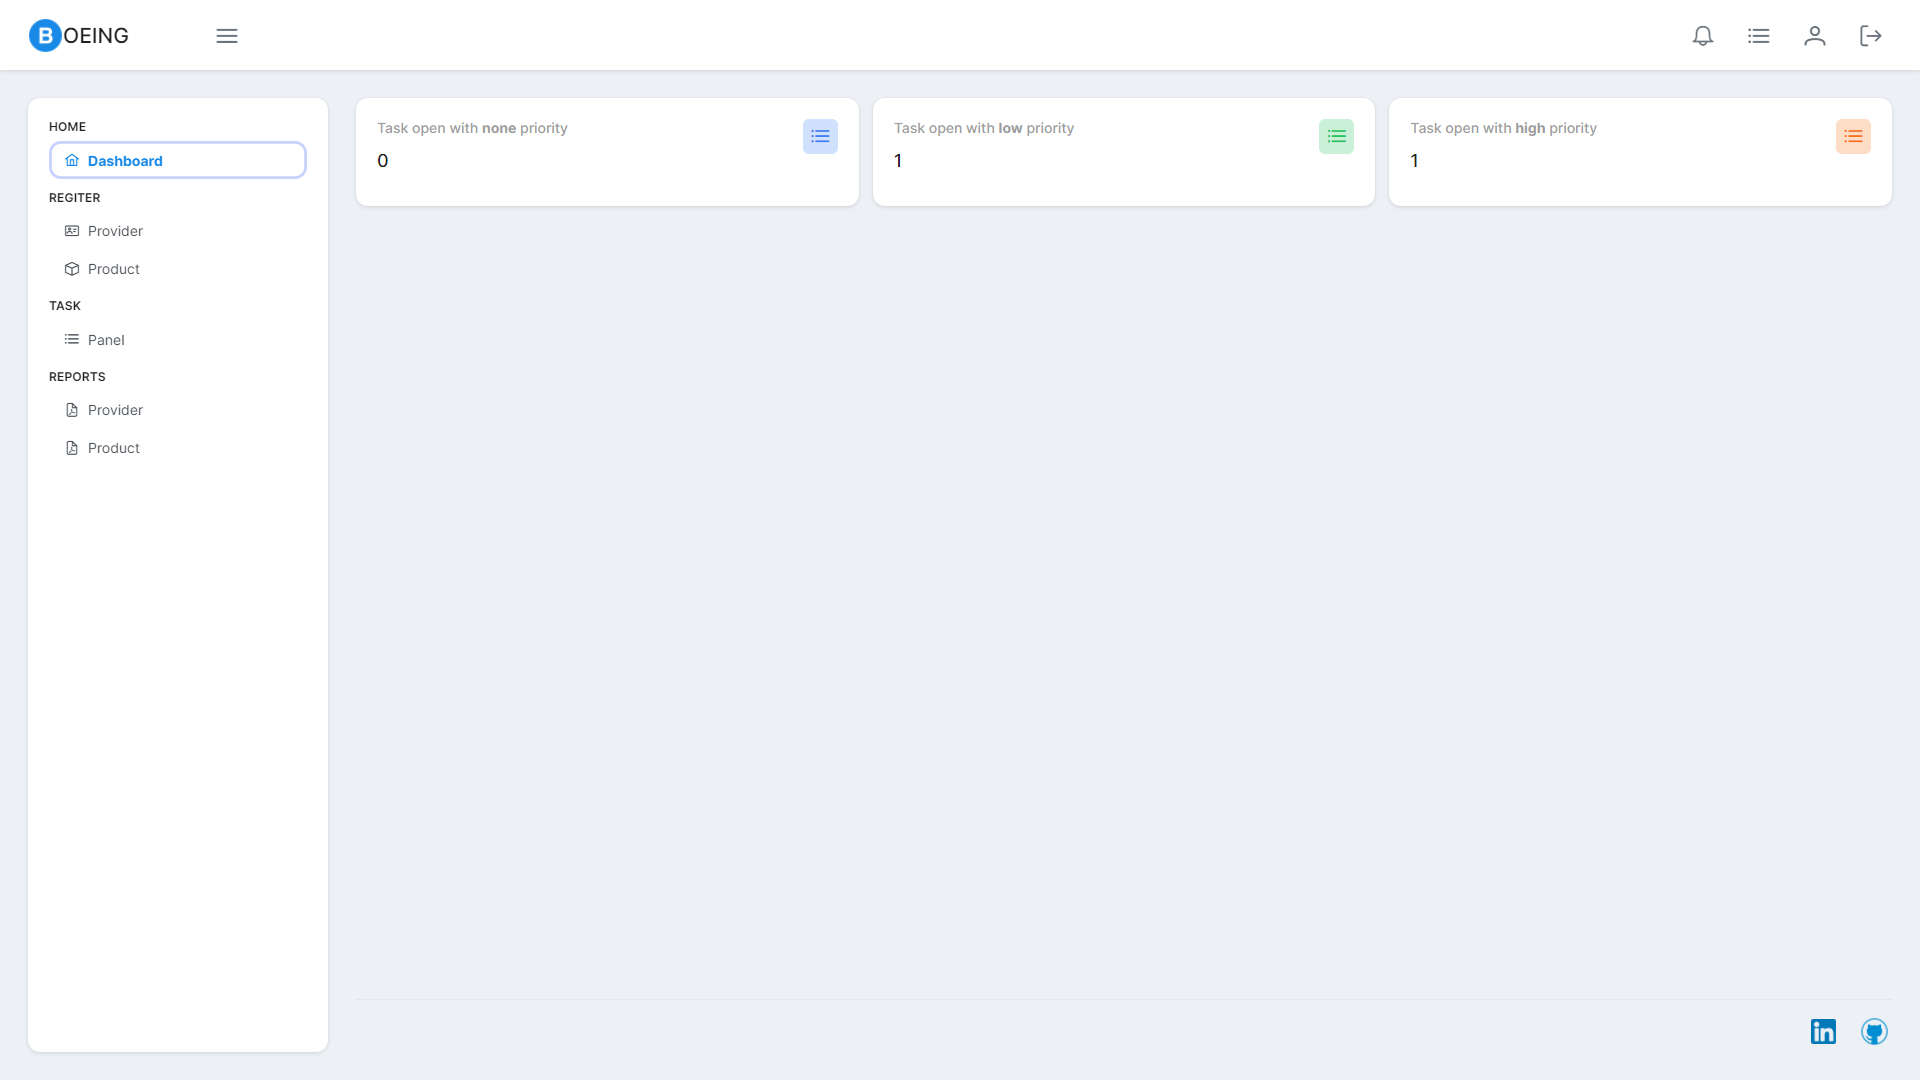This screenshot has height=1080, width=1920.
Task: Select Product under REGITER
Action: [x=113, y=268]
